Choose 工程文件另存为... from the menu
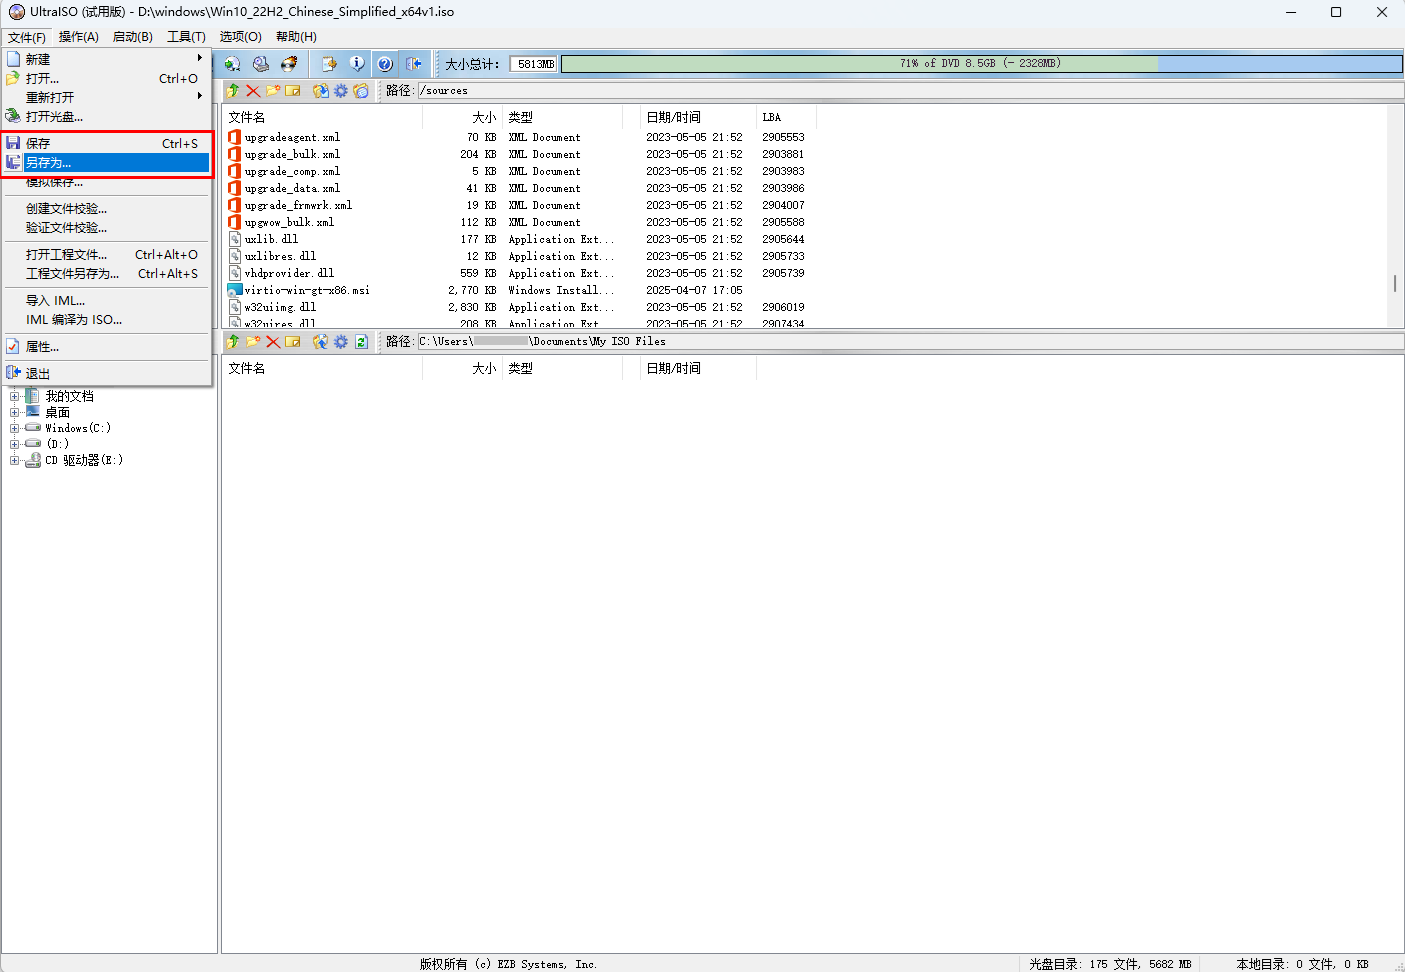The width and height of the screenshot is (1405, 972). click(x=106, y=273)
